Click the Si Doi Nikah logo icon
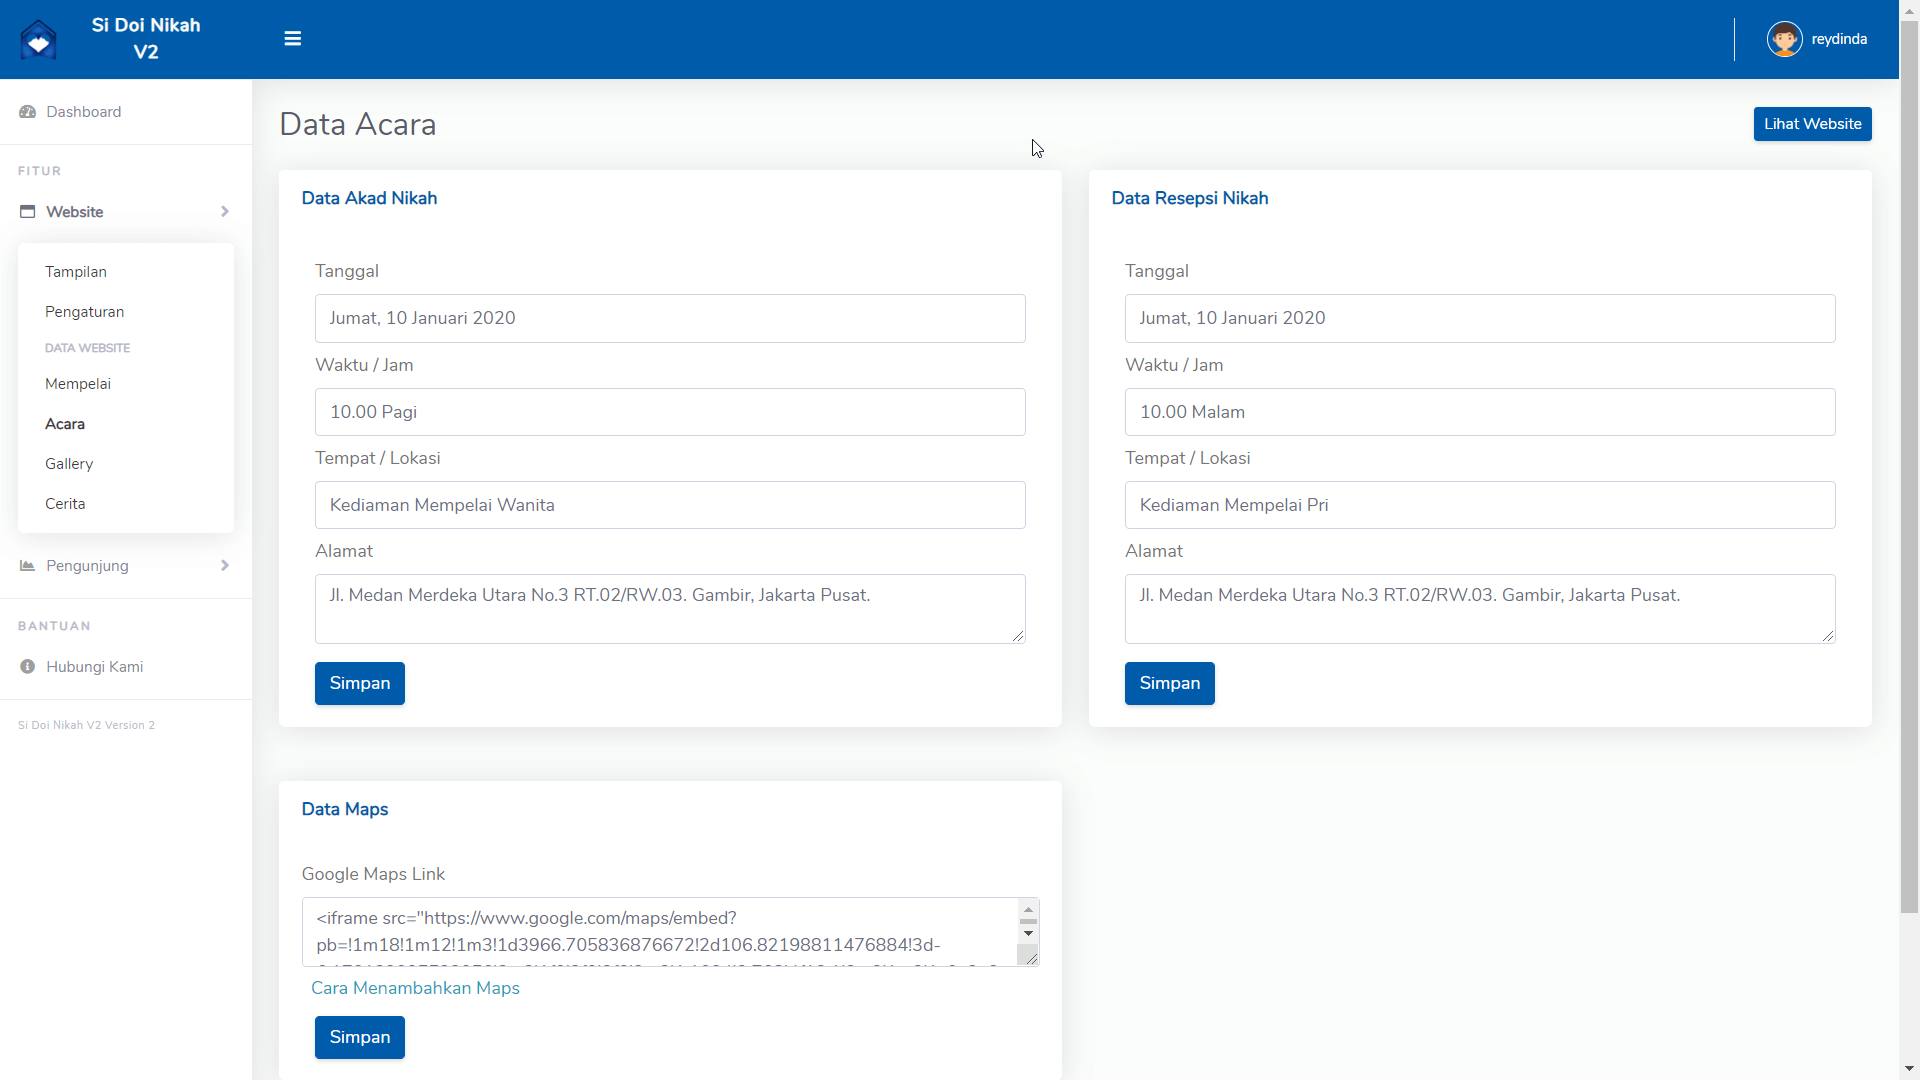The height and width of the screenshot is (1080, 1920). pos(38,38)
